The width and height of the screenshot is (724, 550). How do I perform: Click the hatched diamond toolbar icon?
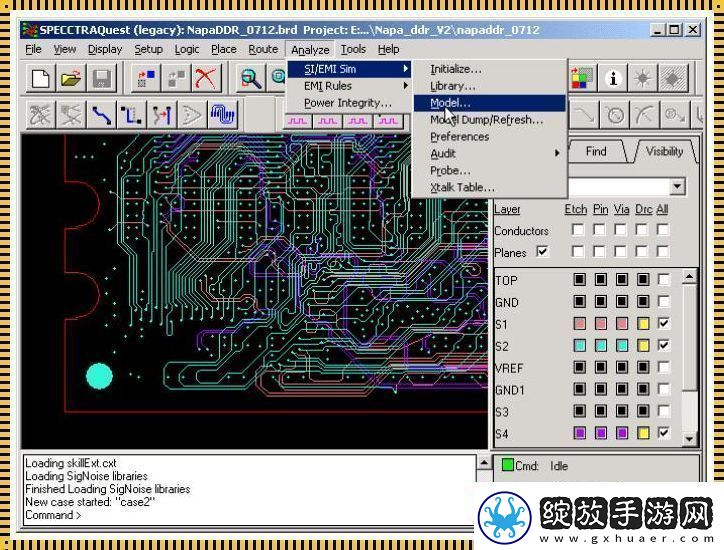(x=673, y=79)
